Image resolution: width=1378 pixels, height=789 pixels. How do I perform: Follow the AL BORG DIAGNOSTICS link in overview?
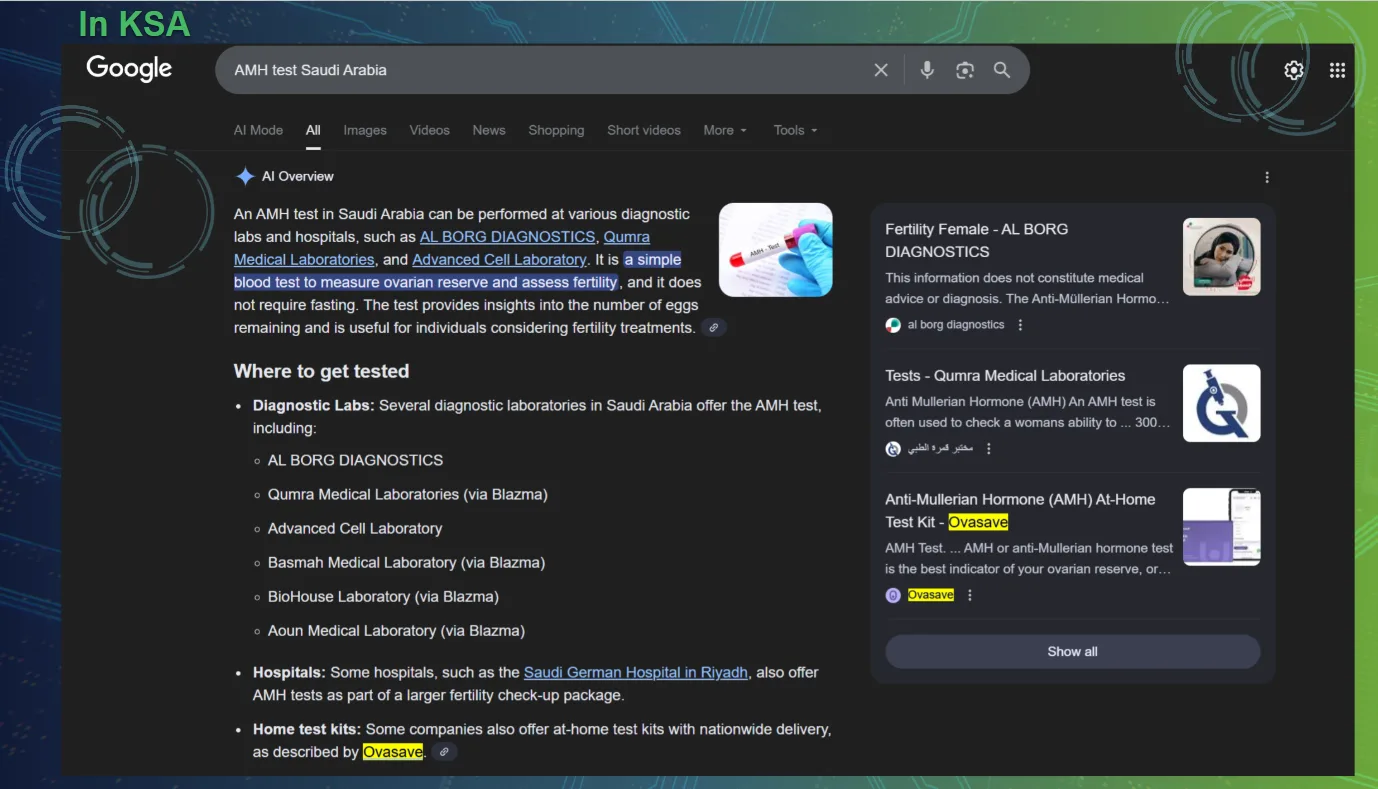tap(507, 237)
